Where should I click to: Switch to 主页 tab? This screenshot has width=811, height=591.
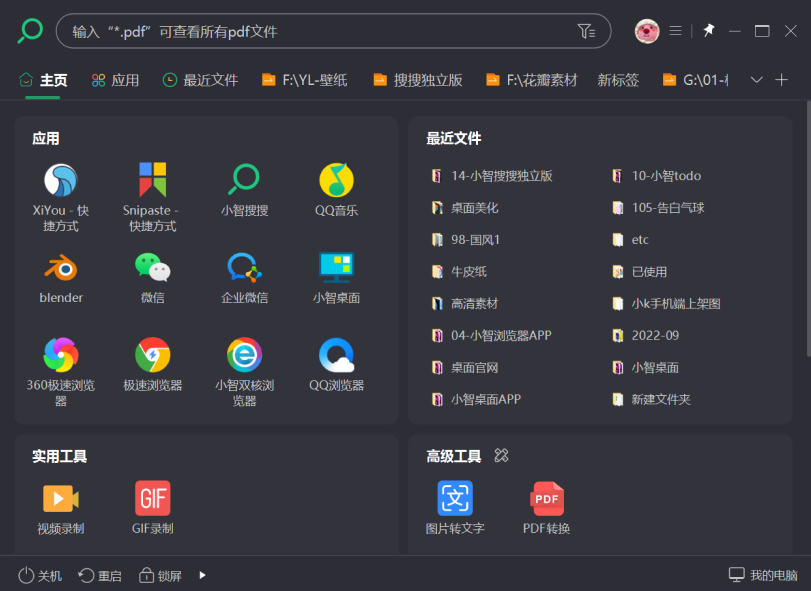(x=43, y=80)
